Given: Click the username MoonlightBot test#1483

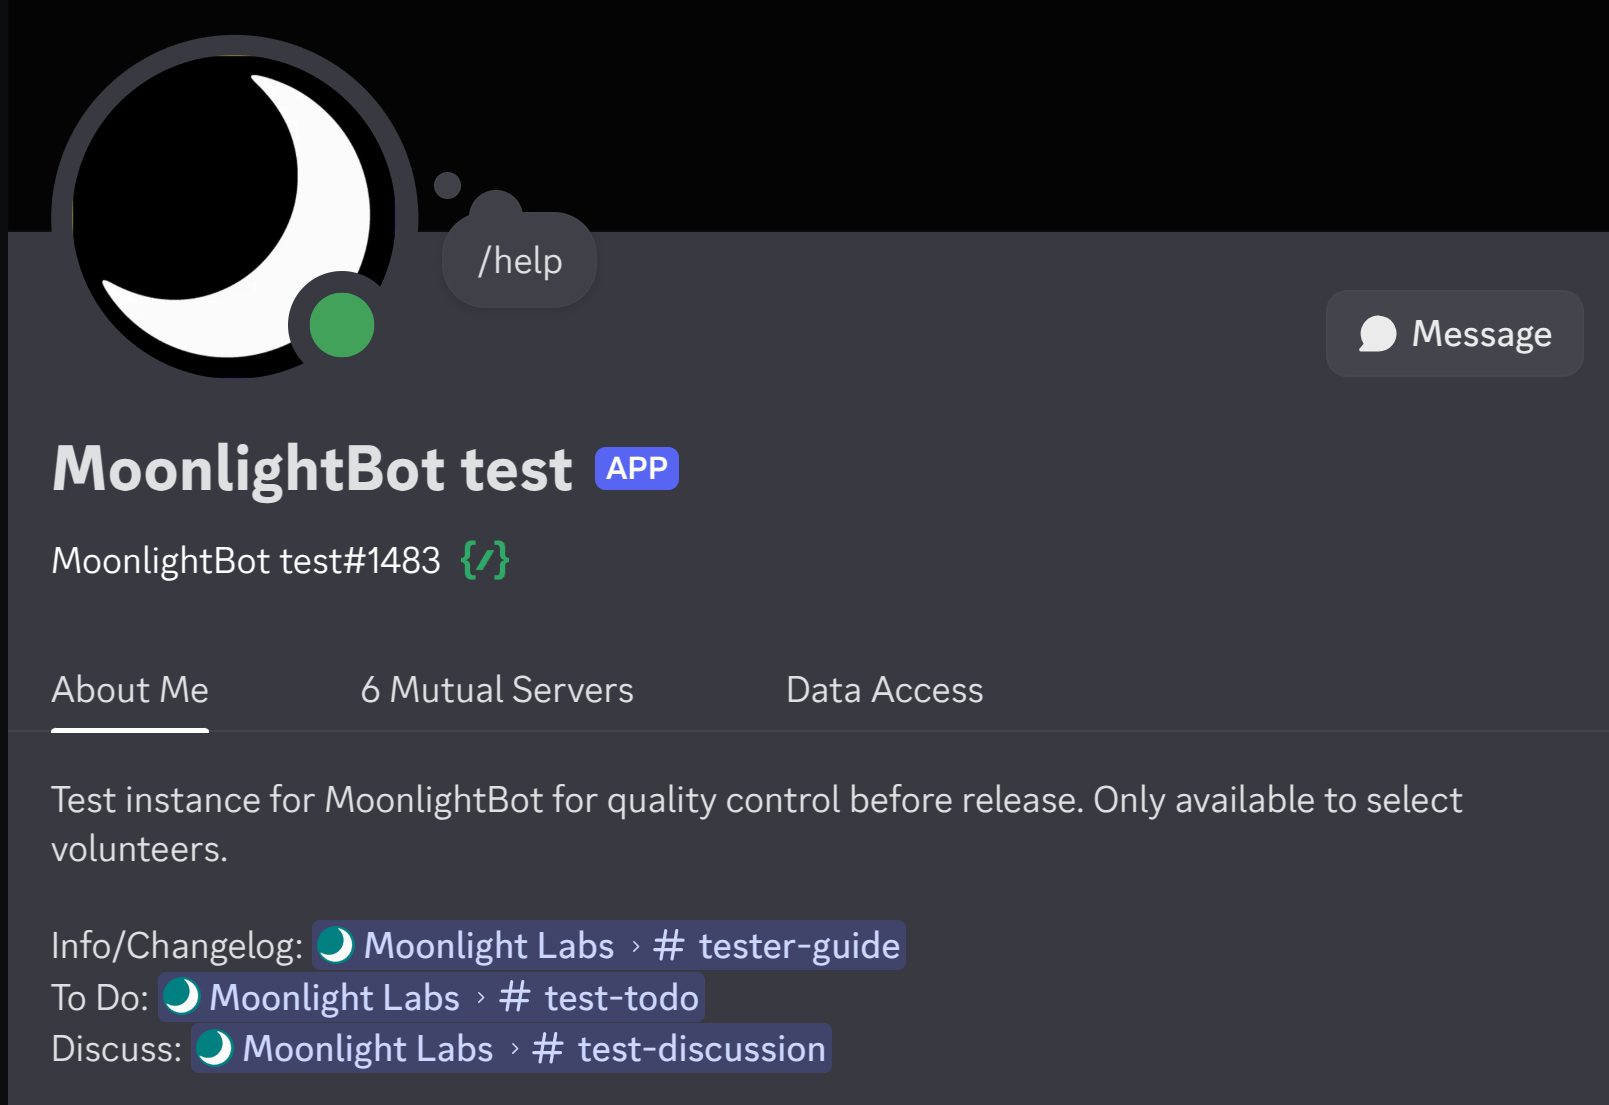Looking at the screenshot, I should pos(246,560).
